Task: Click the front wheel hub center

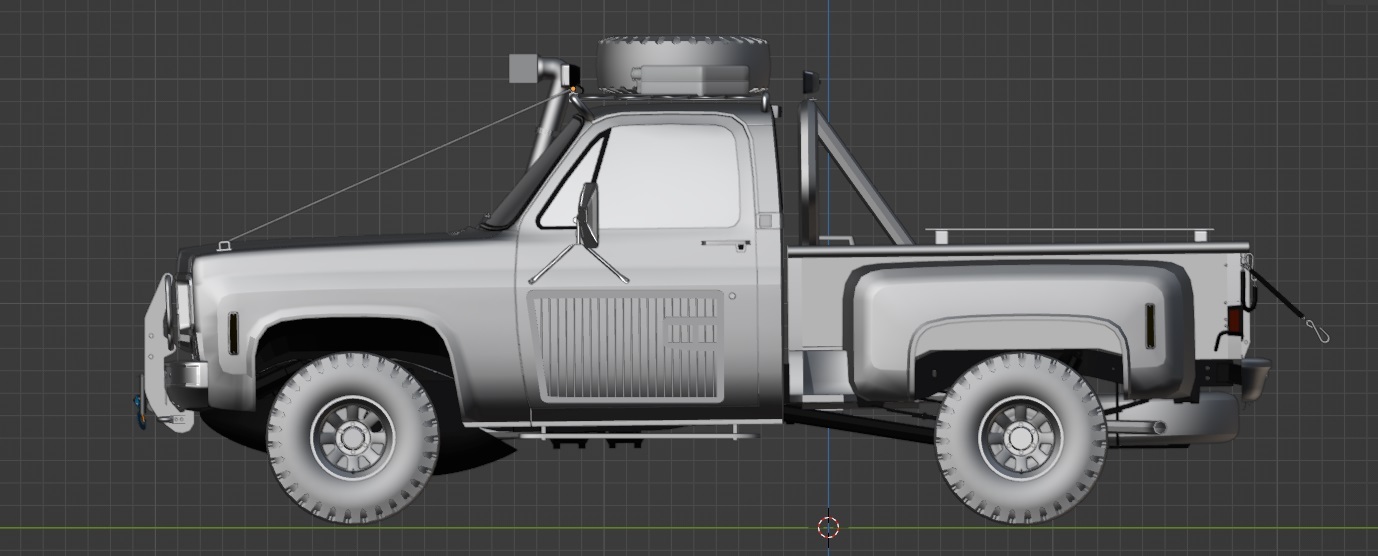Action: click(x=352, y=437)
